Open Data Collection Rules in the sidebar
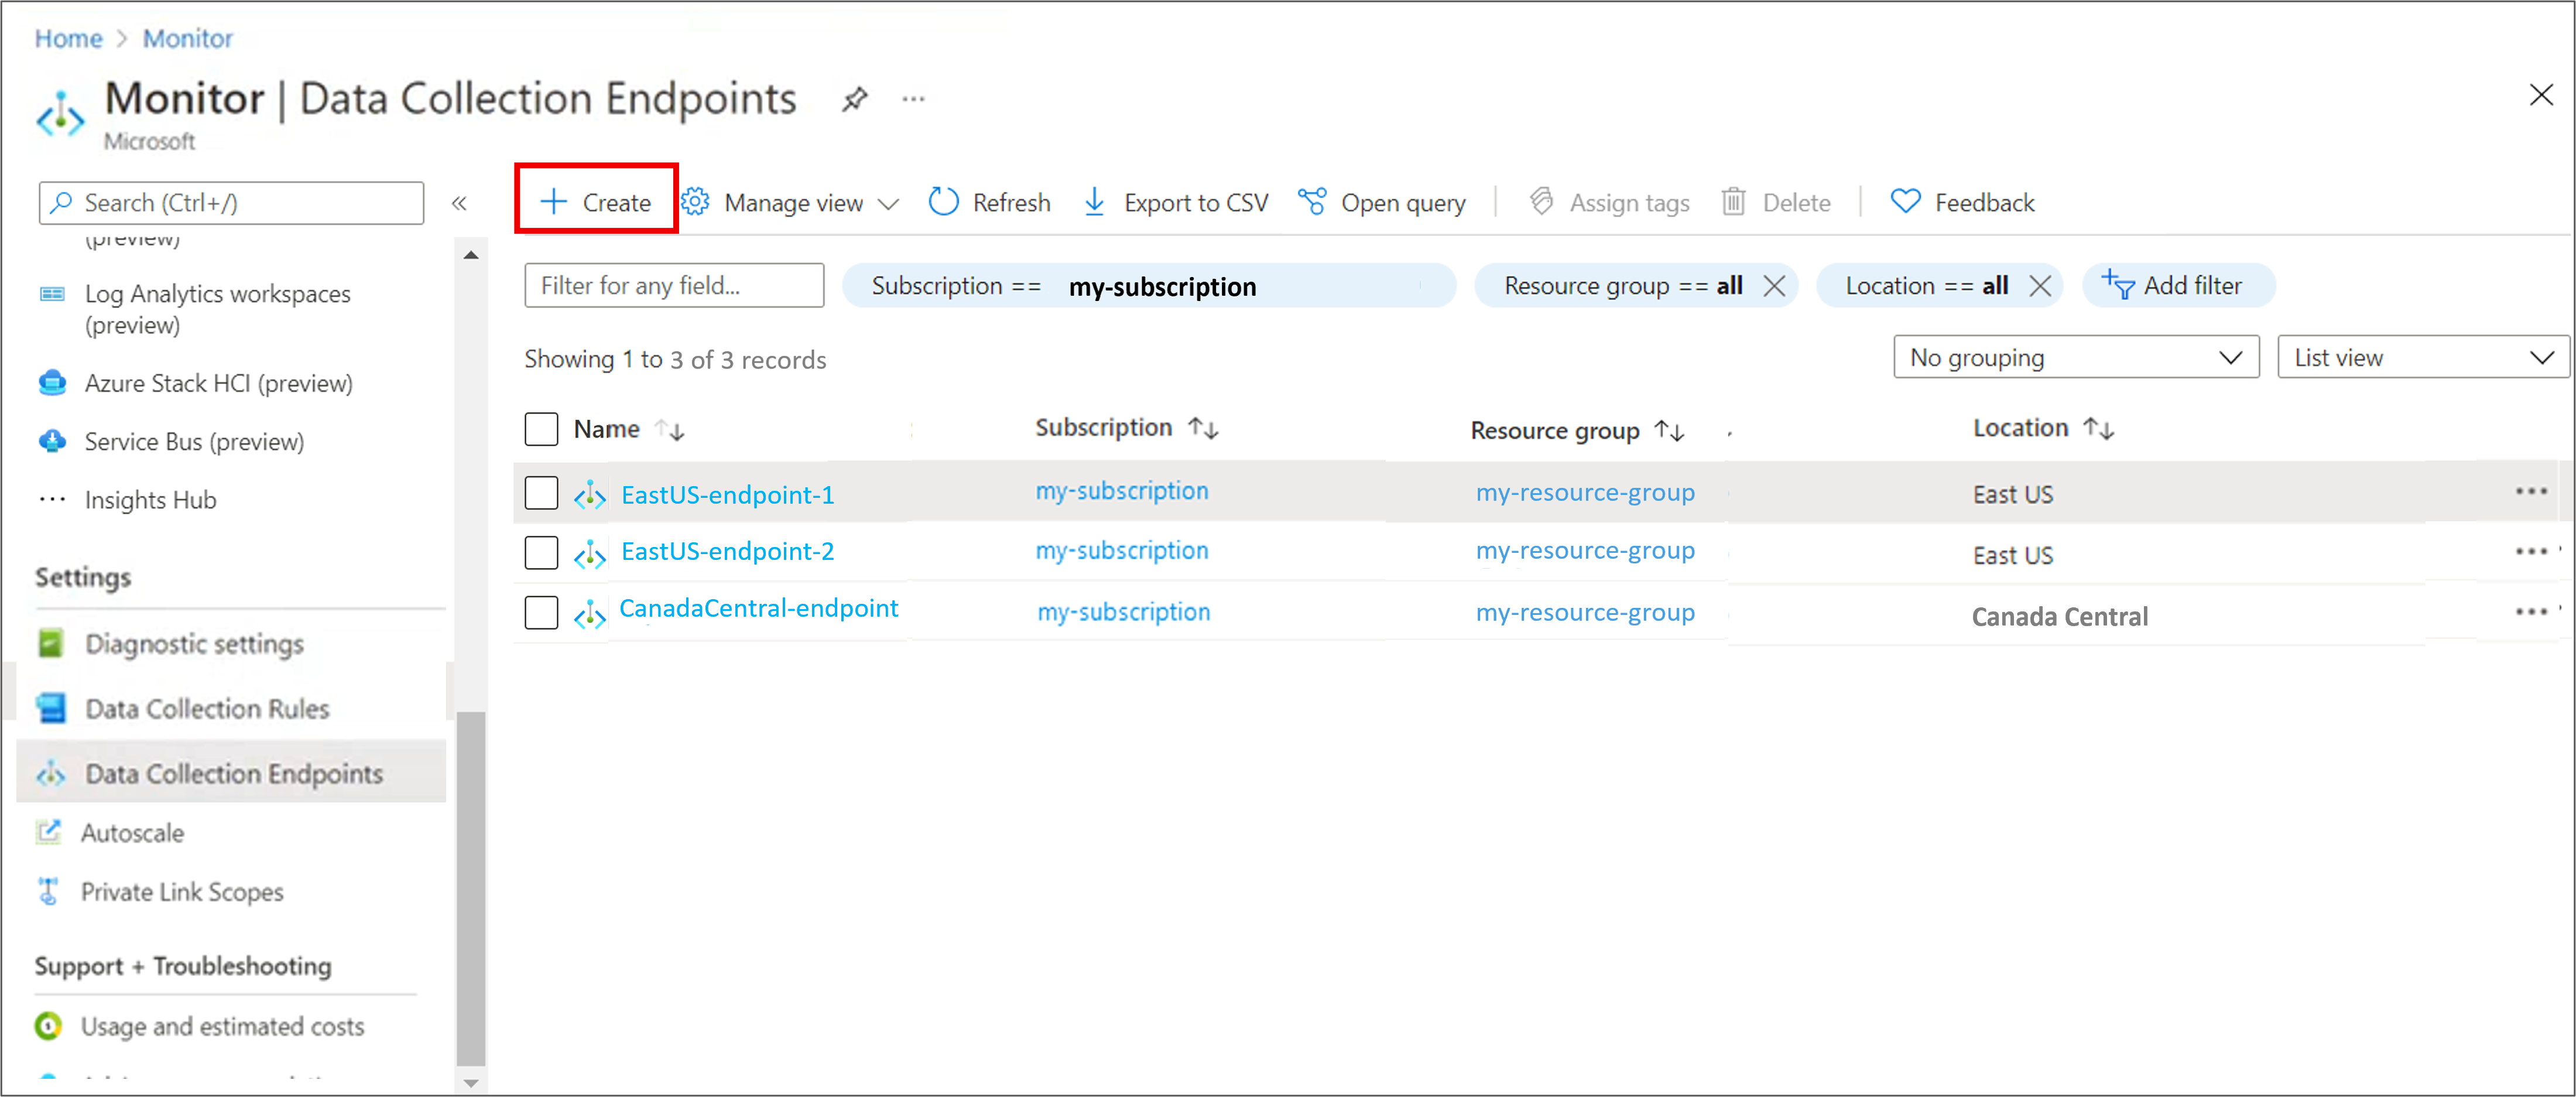 (x=207, y=708)
